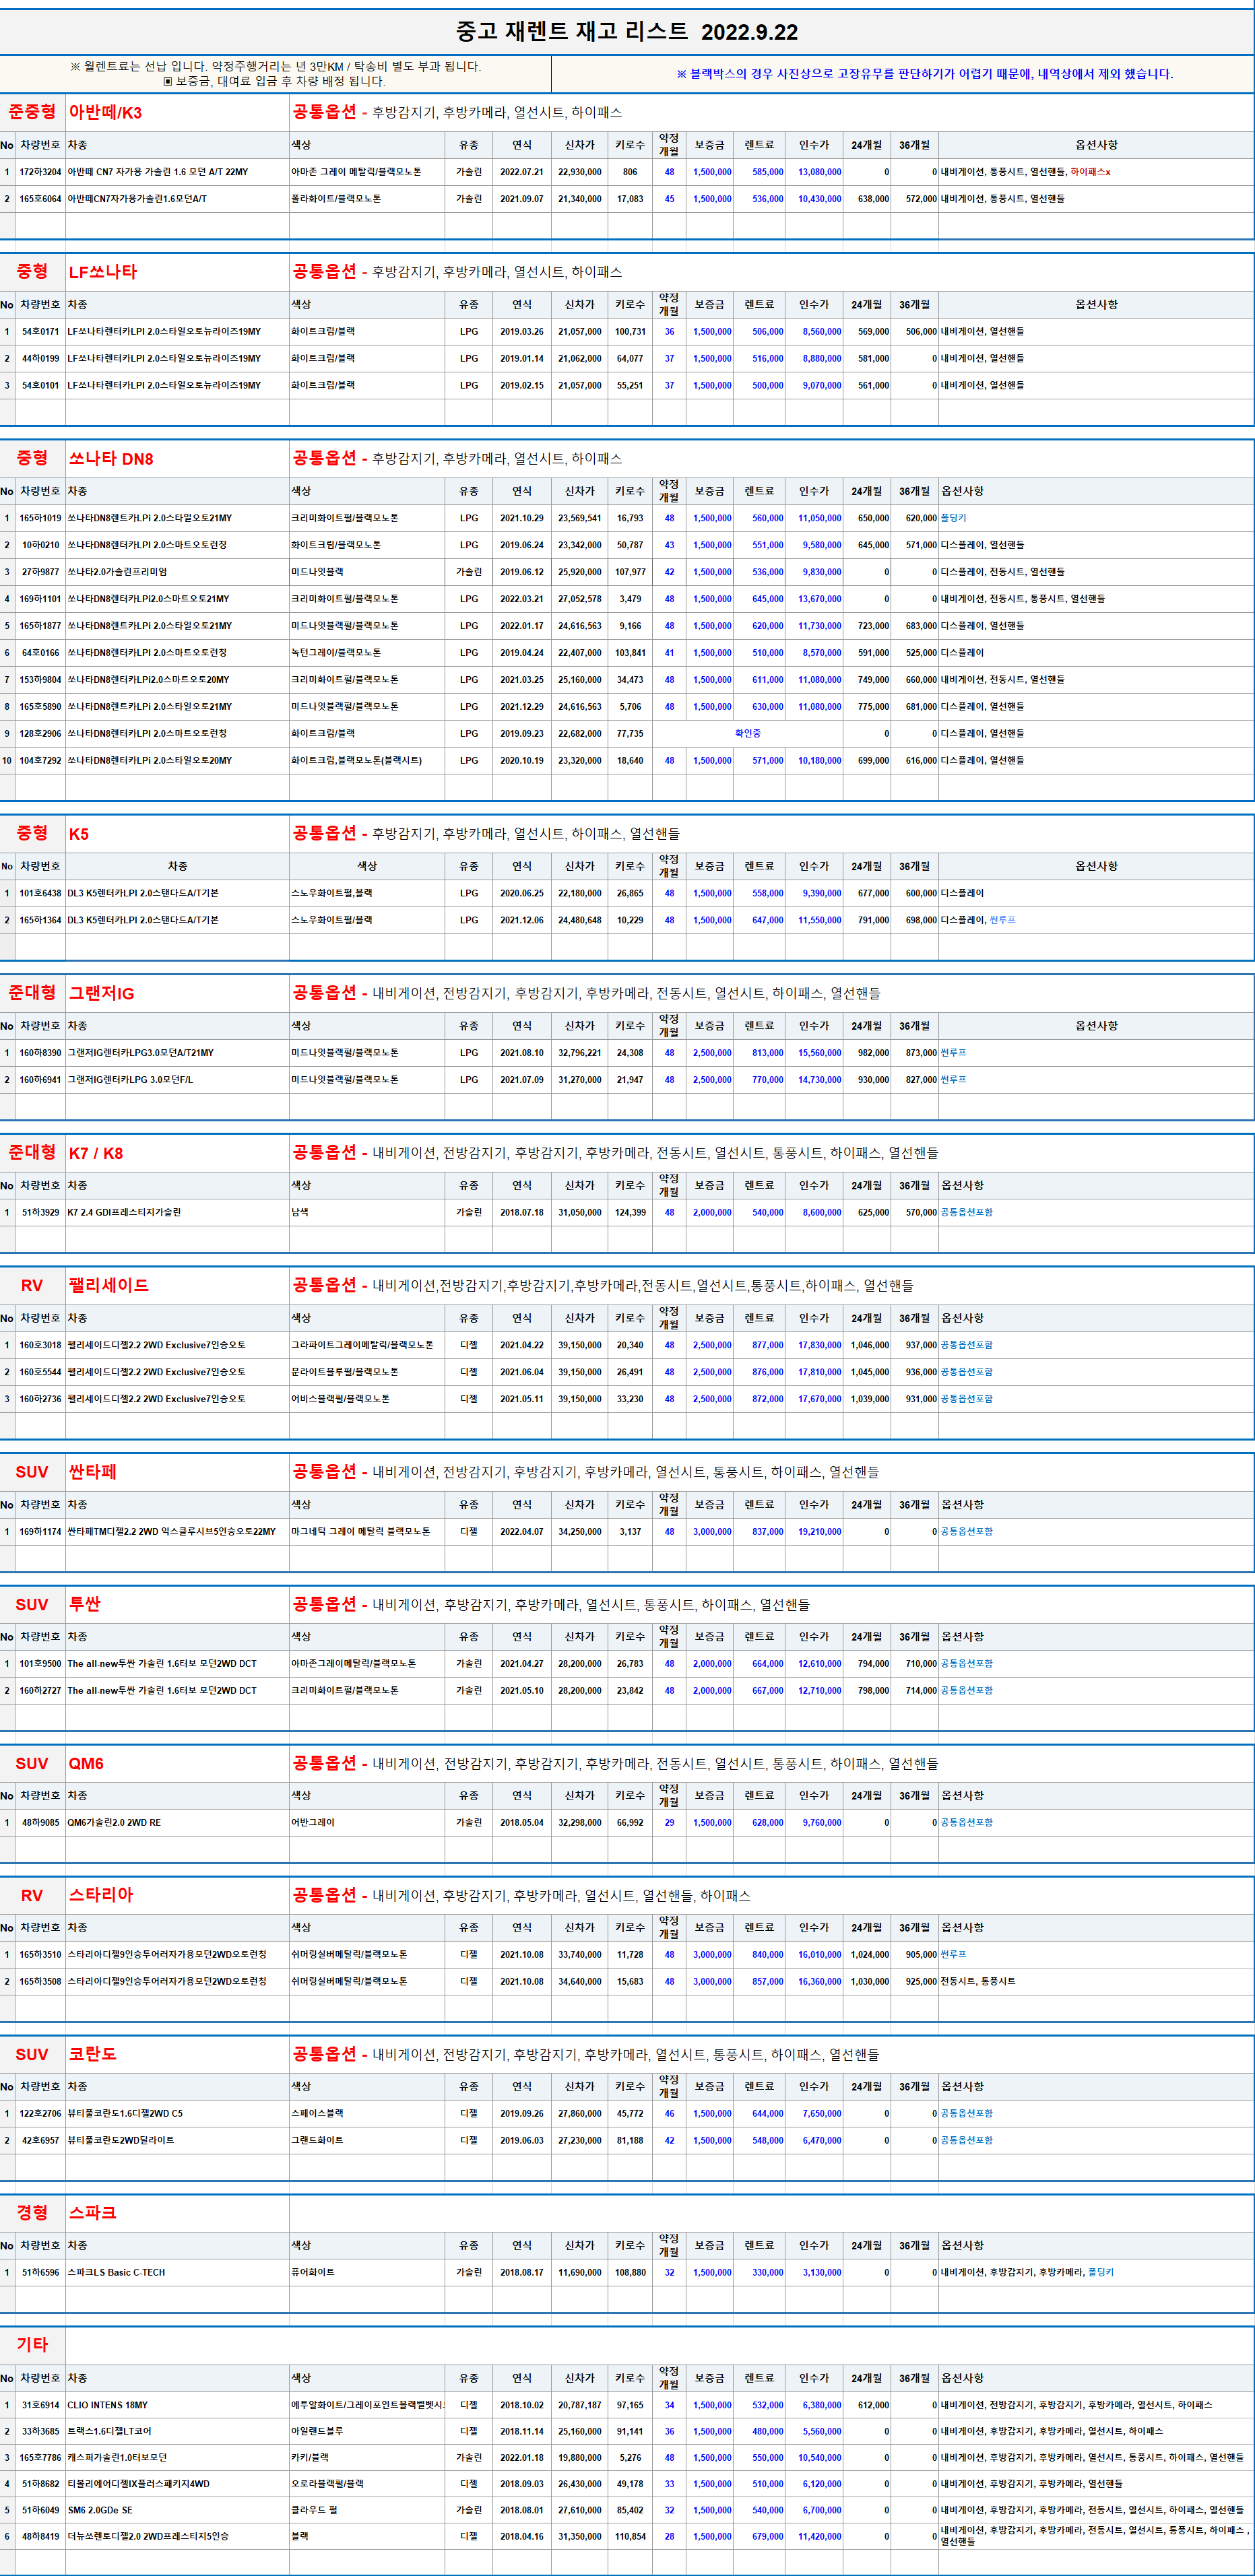Image resolution: width=1255 pixels, height=2576 pixels.
Task: Select the car name 'QM6가솔린2.0 2WD RE'
Action: (x=114, y=1823)
